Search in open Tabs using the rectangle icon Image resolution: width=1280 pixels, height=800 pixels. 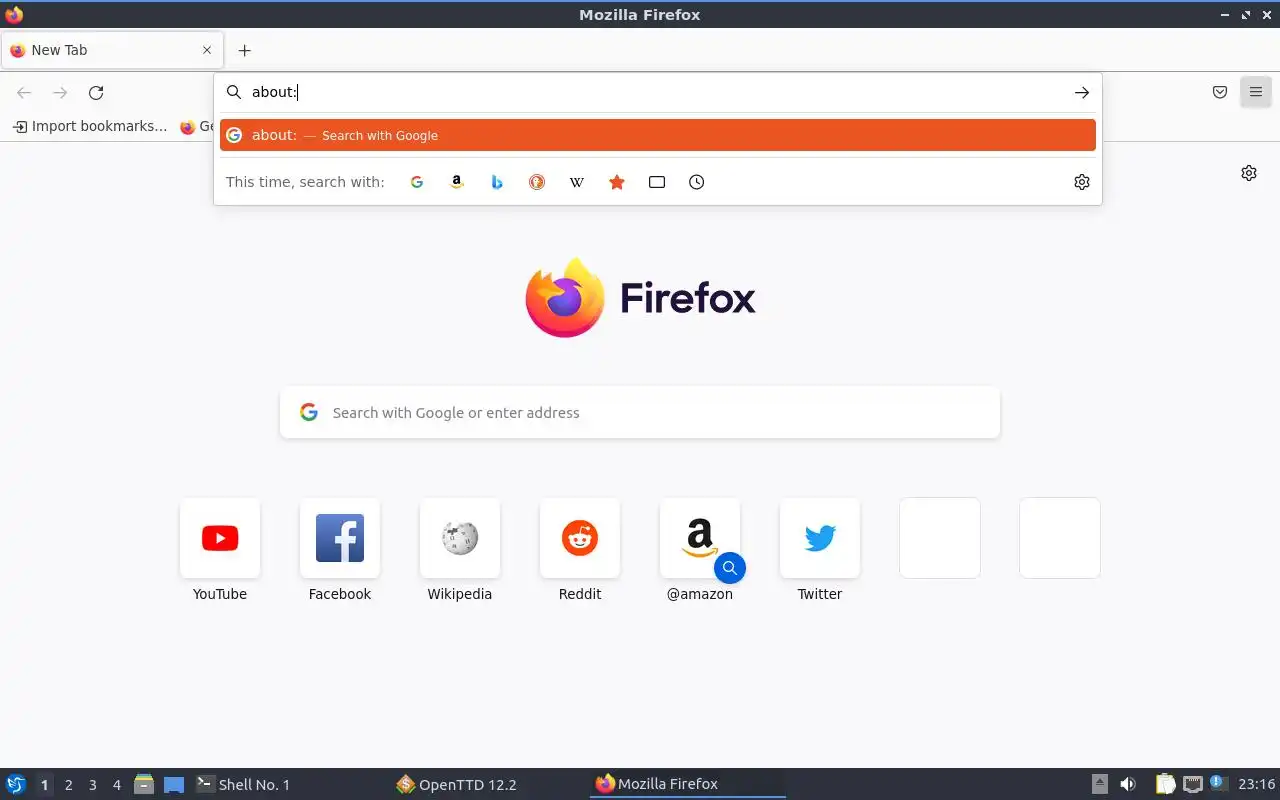[x=657, y=182]
